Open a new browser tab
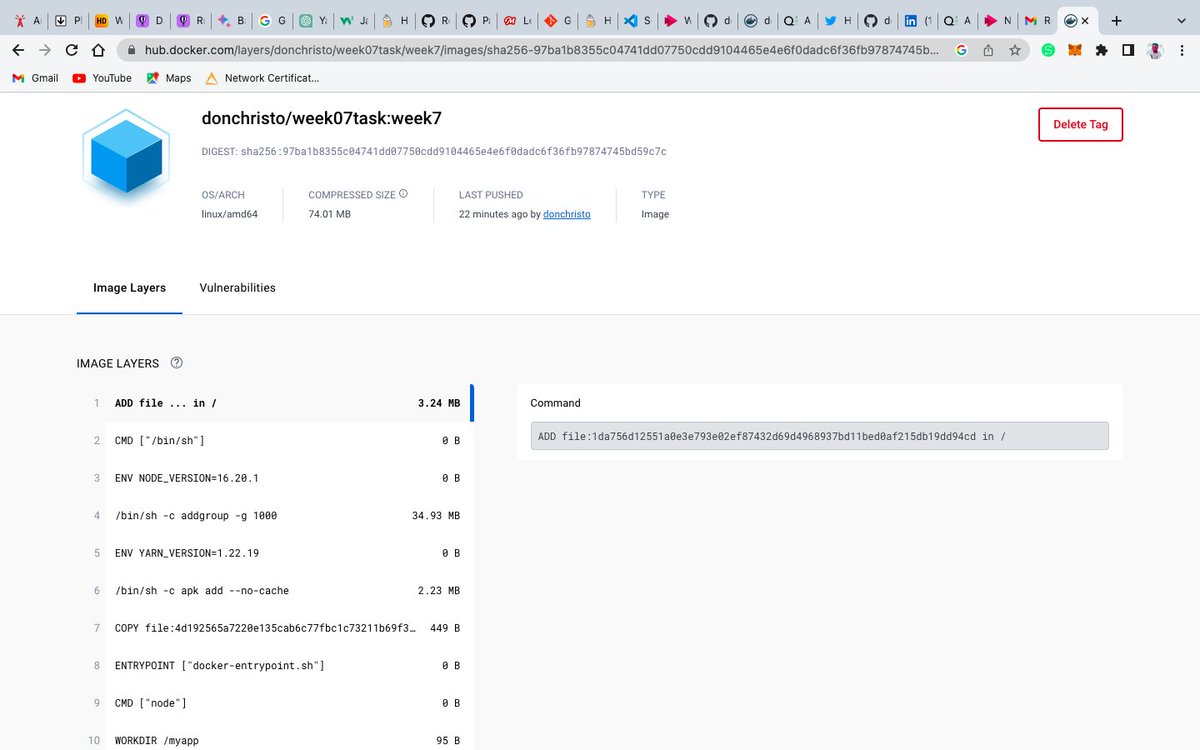Viewport: 1200px width, 750px height. click(x=1117, y=20)
